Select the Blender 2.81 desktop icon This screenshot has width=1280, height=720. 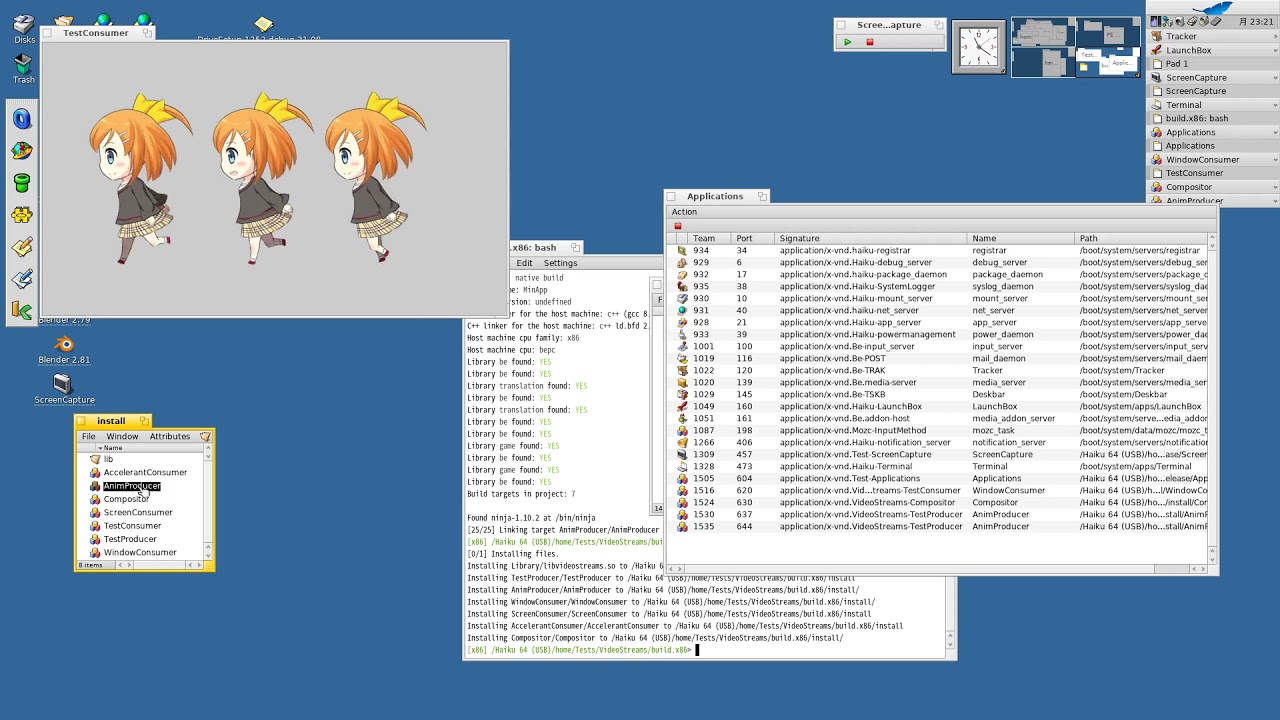coord(64,351)
